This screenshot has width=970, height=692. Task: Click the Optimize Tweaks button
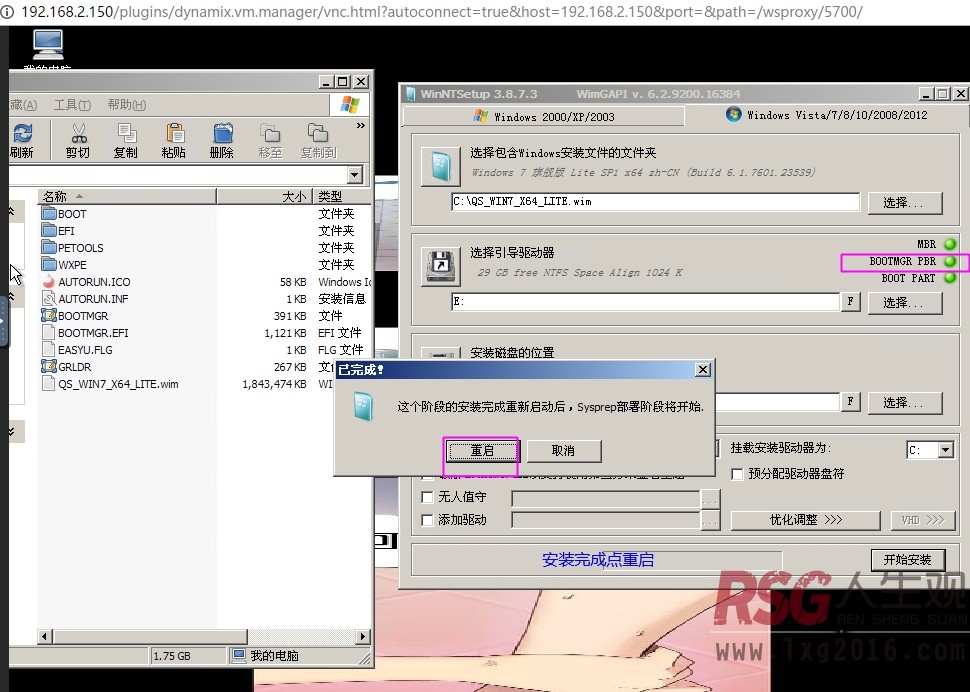point(805,520)
